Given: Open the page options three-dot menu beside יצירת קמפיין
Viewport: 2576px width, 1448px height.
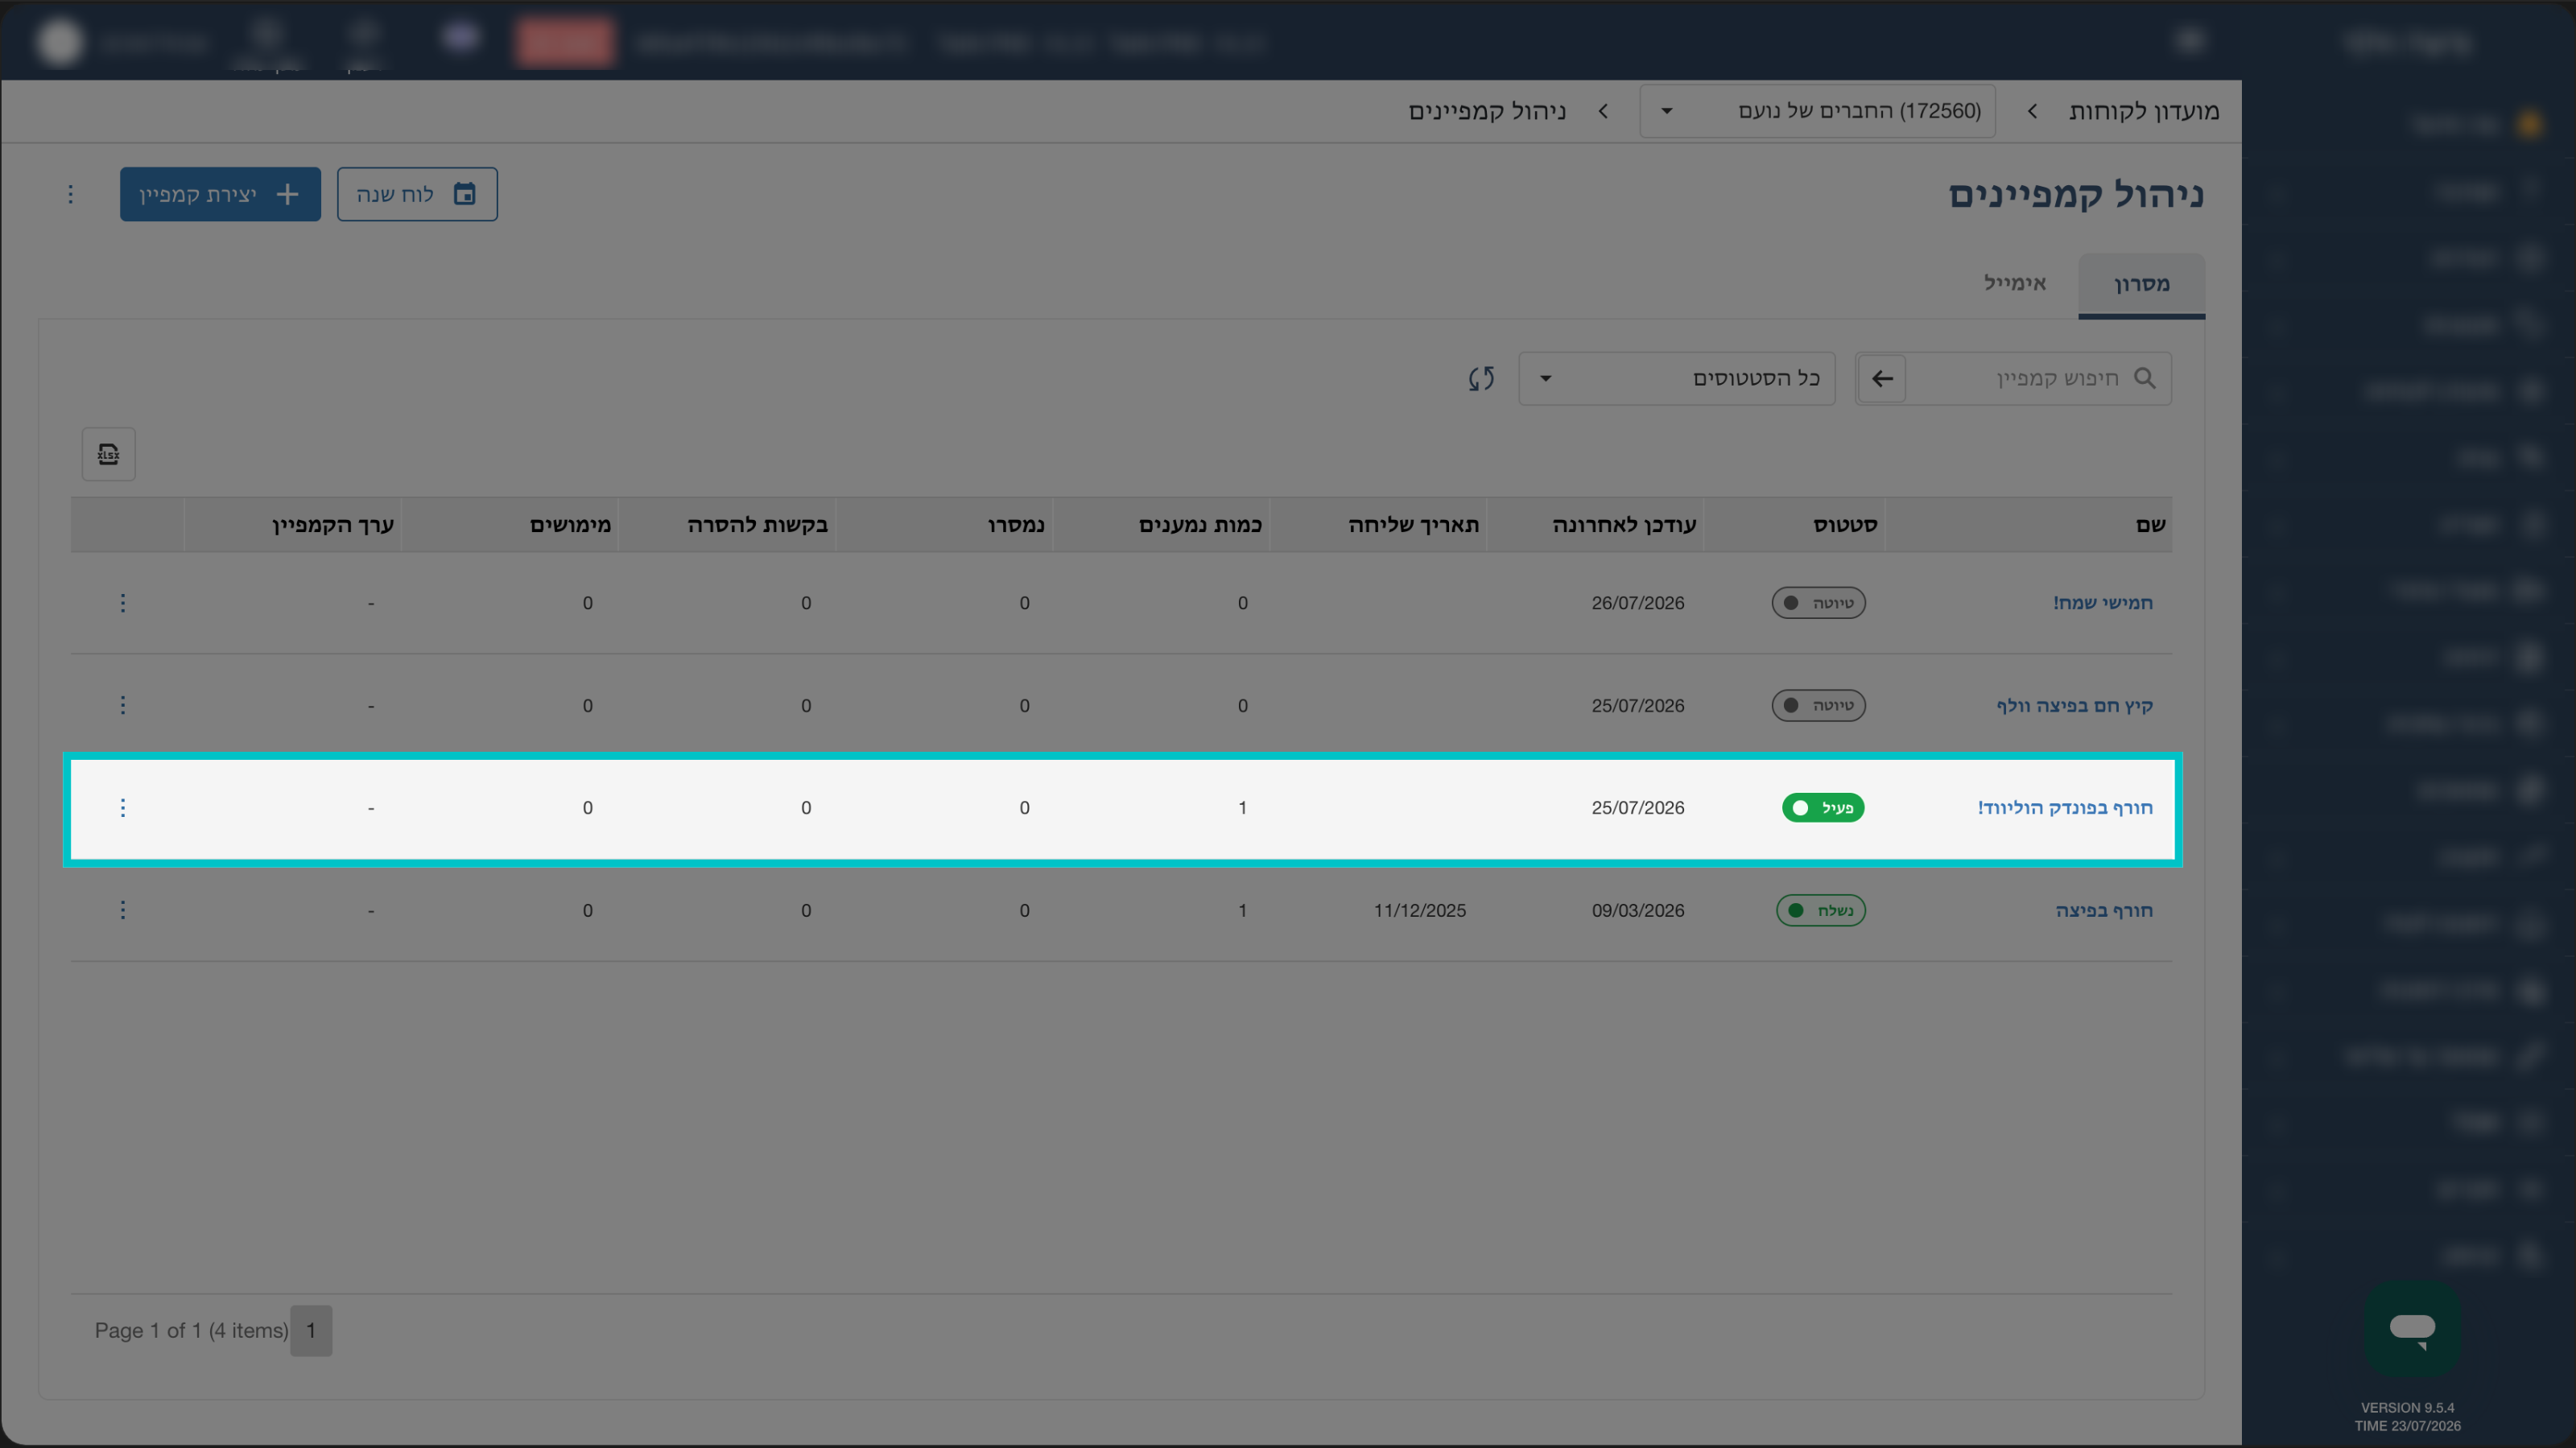Looking at the screenshot, I should click(x=70, y=194).
